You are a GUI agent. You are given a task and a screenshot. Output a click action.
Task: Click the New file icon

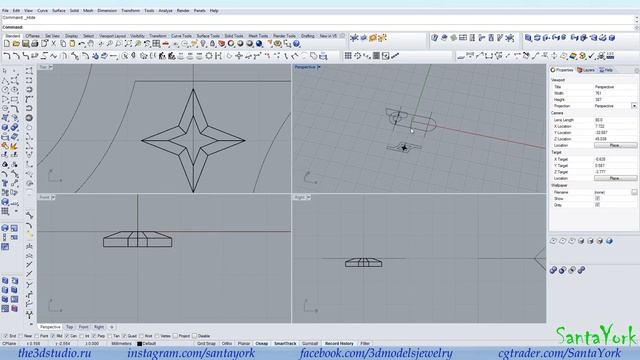[x=7, y=44]
